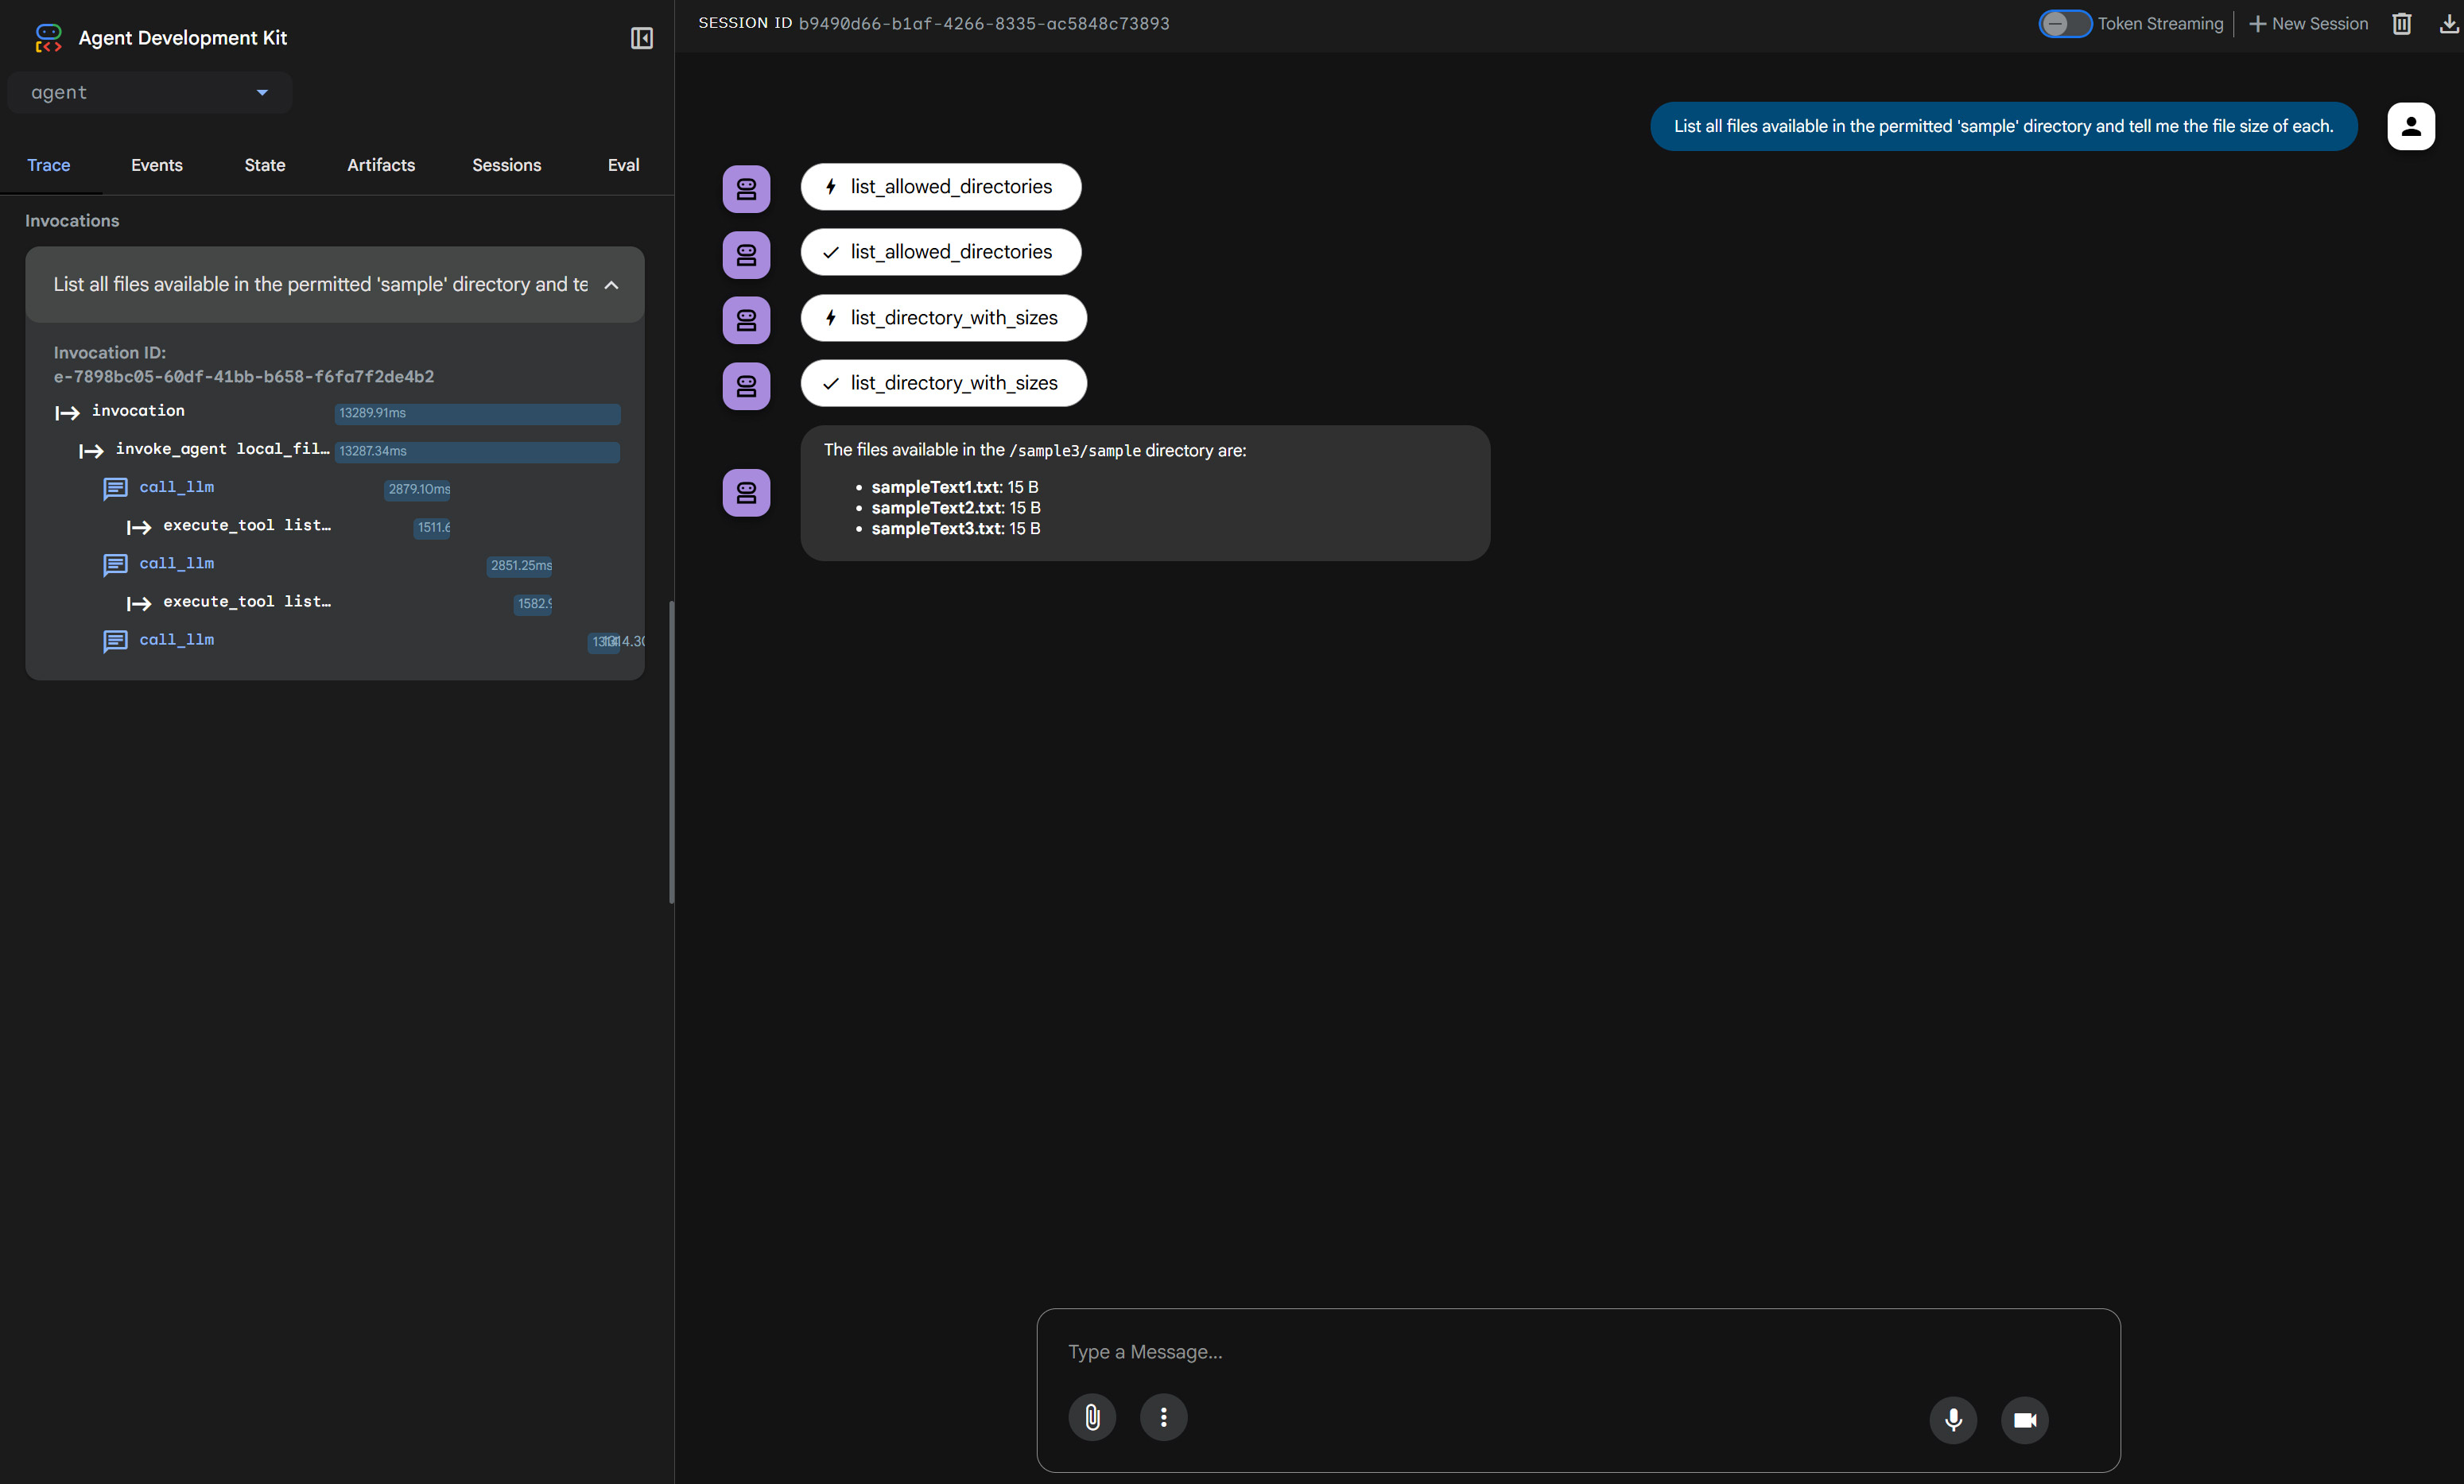Click the microphone icon
Image resolution: width=2464 pixels, height=1484 pixels.
coord(1952,1419)
